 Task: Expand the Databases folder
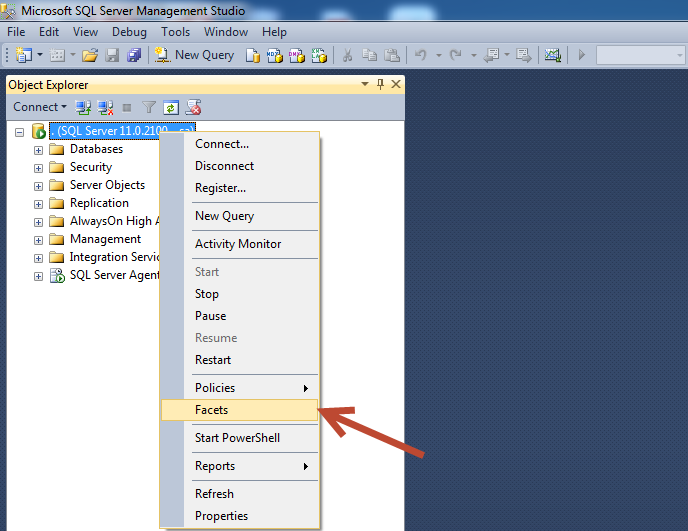click(39, 151)
